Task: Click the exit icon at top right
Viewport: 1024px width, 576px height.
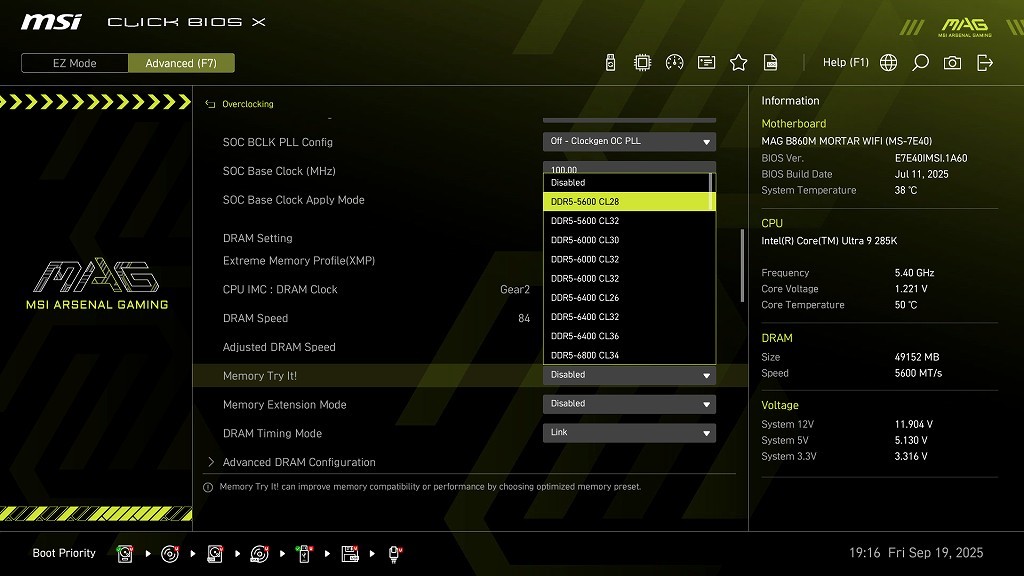Action: click(985, 63)
